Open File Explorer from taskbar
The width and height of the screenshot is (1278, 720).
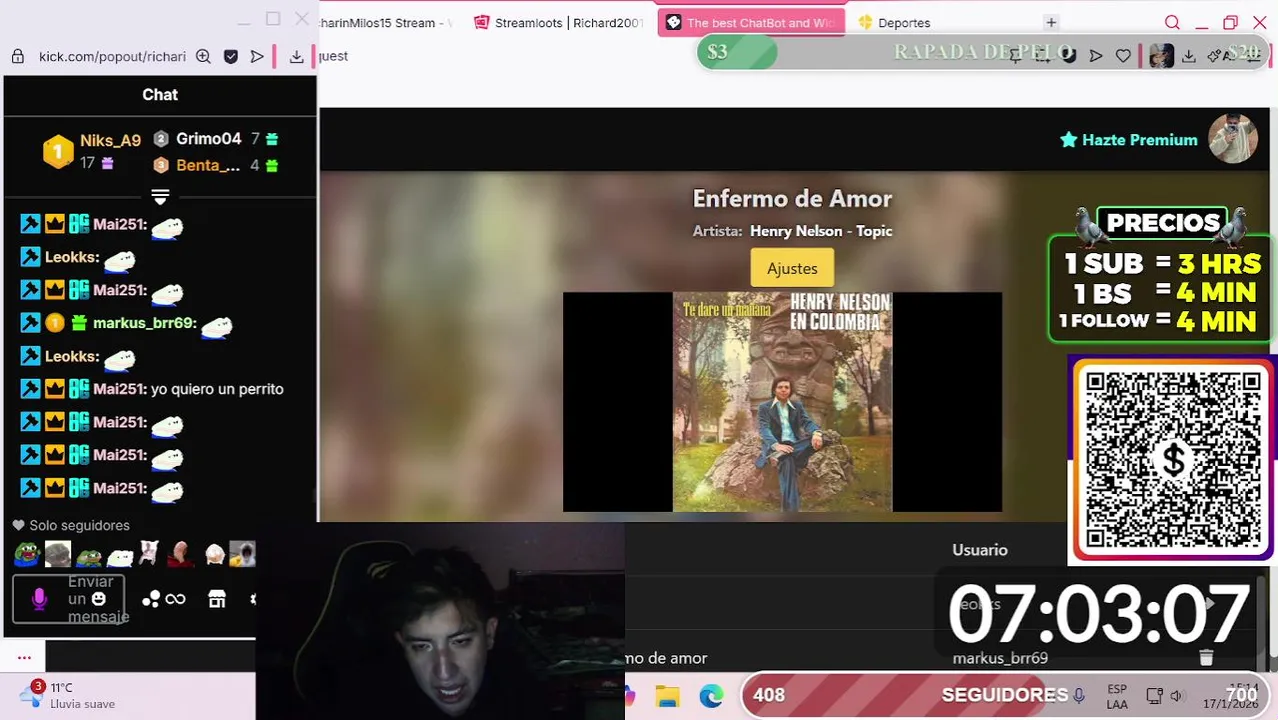click(x=667, y=696)
